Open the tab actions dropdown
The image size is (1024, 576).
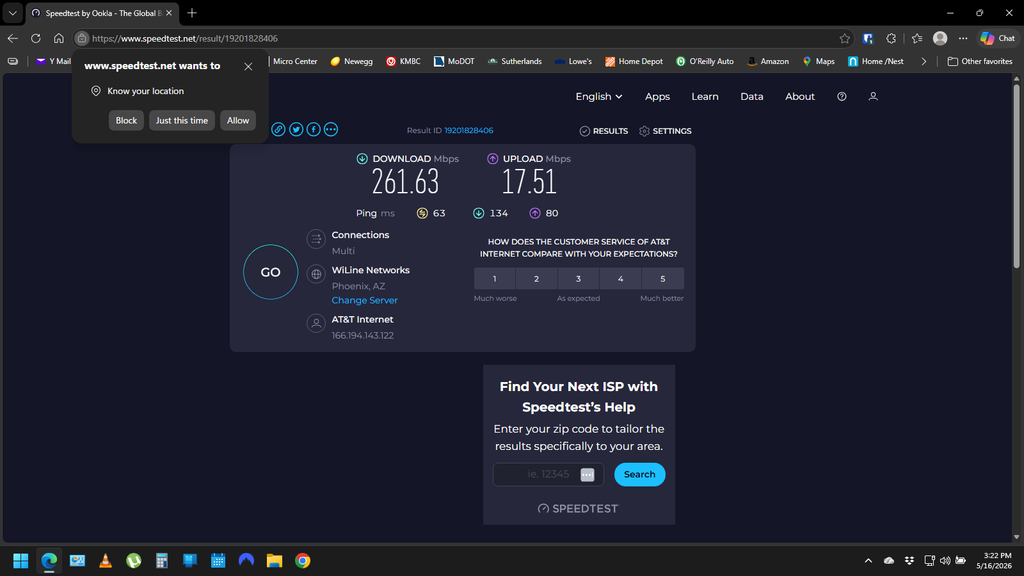coord(12,12)
